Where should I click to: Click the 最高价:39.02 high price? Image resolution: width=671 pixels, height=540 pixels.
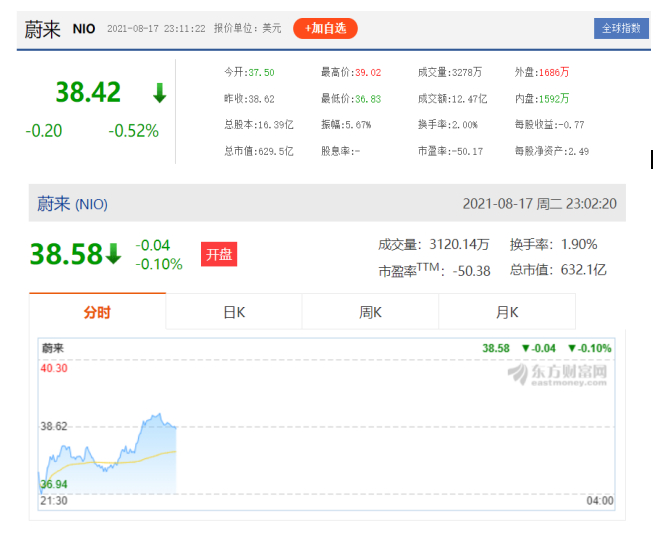click(351, 72)
